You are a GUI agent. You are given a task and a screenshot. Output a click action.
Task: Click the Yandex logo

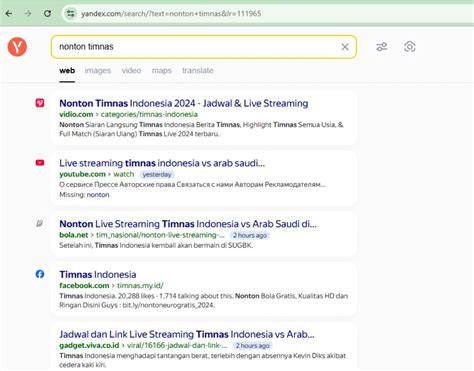click(17, 47)
